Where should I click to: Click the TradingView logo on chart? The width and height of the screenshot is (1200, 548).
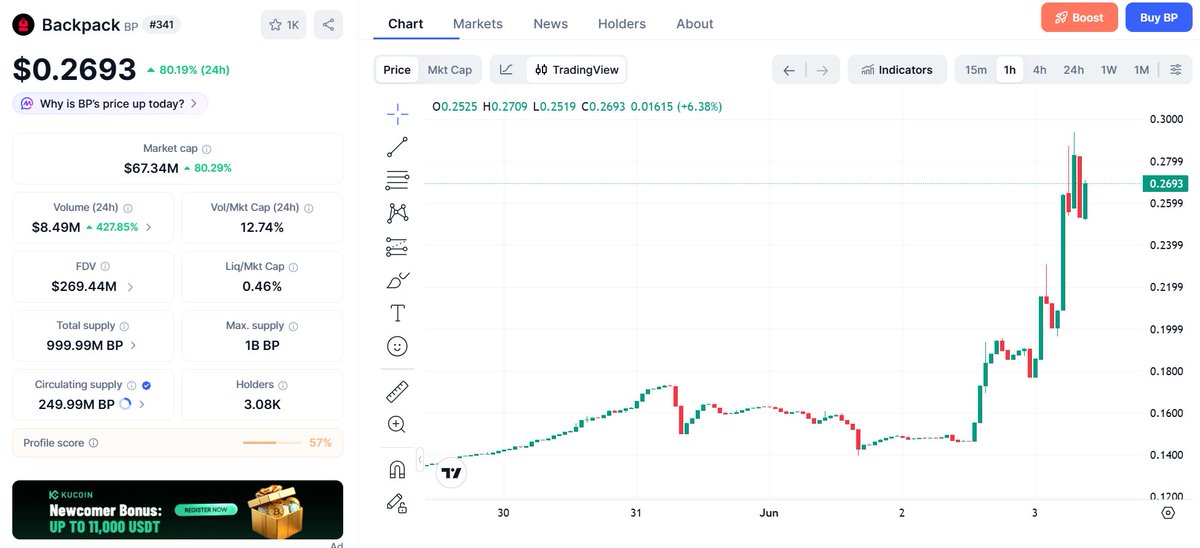click(452, 473)
